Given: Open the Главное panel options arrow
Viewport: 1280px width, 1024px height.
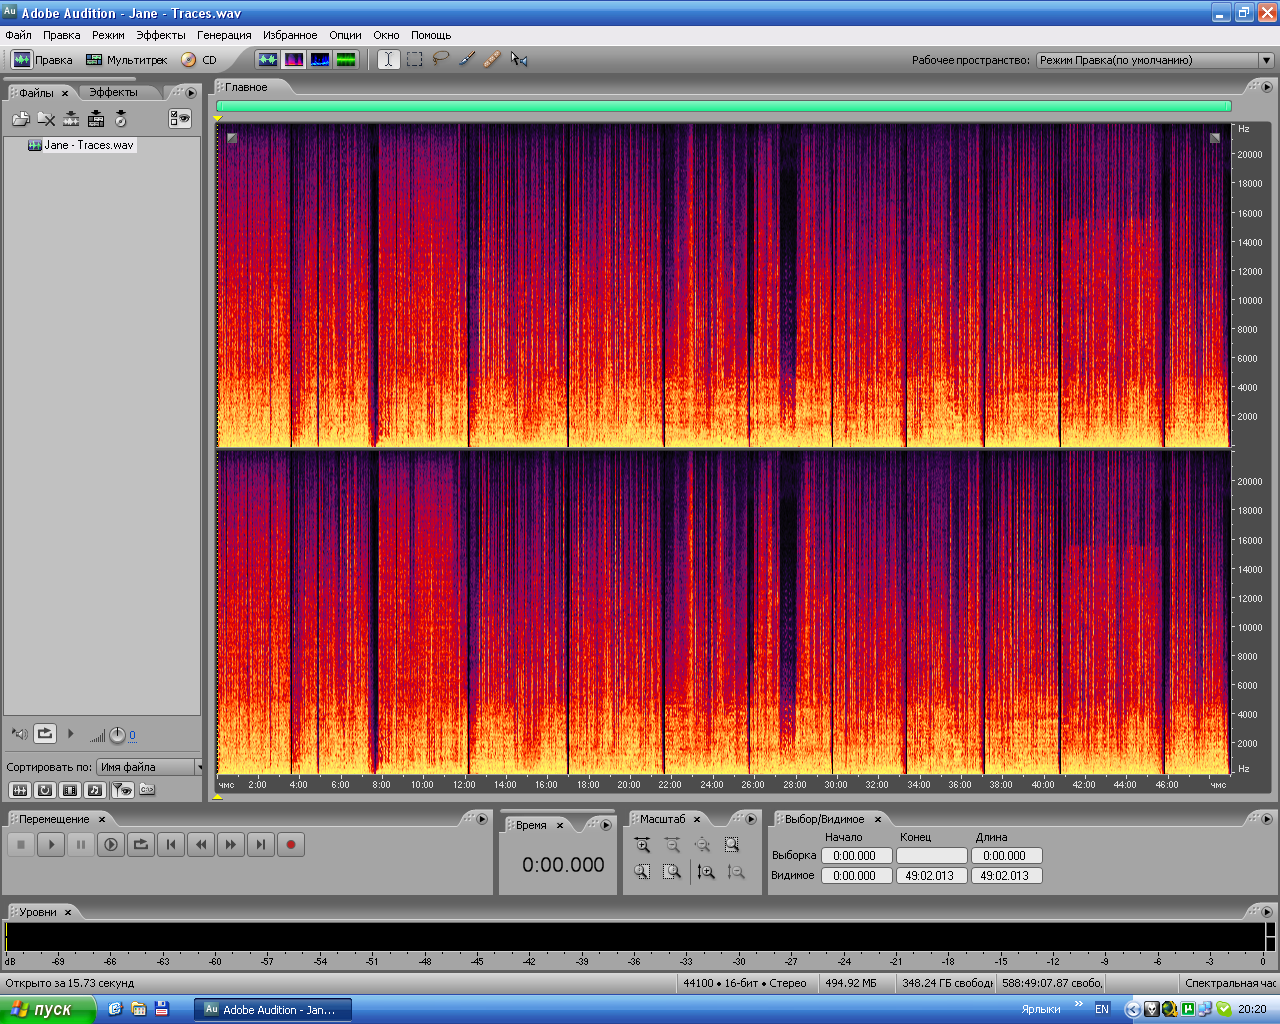Looking at the screenshot, I should point(1266,87).
